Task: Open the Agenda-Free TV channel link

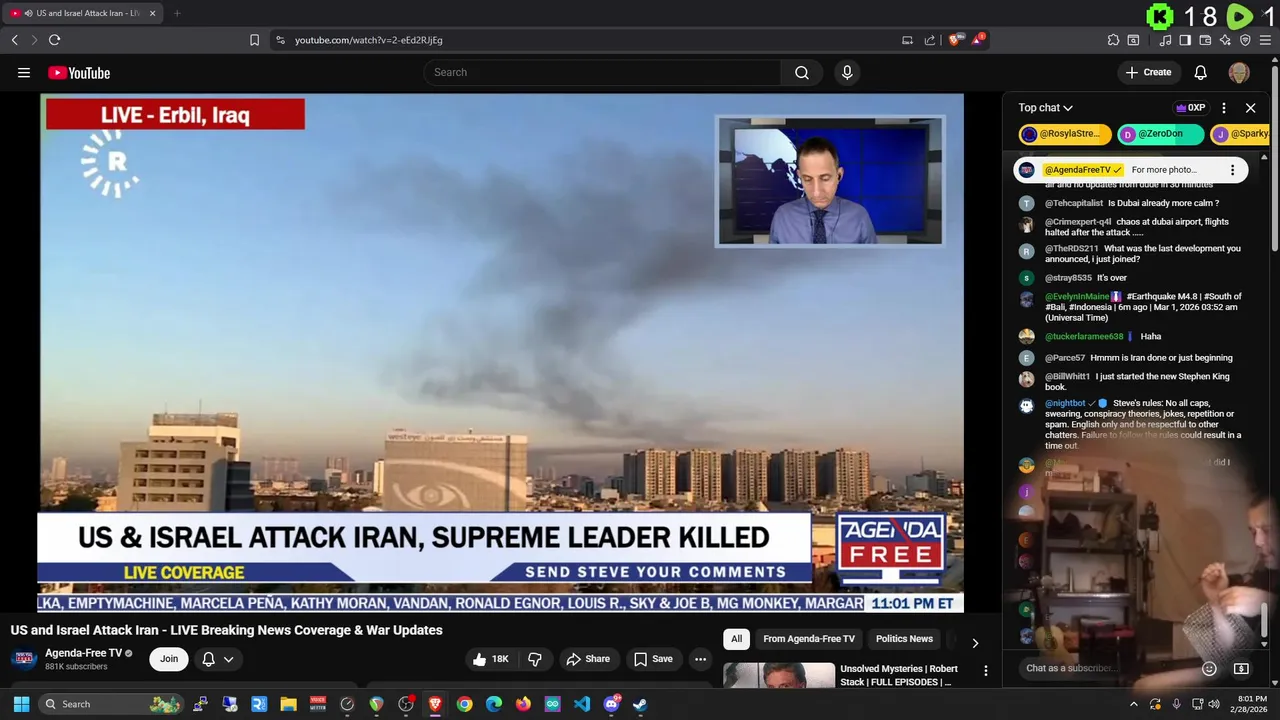Action: 83,653
